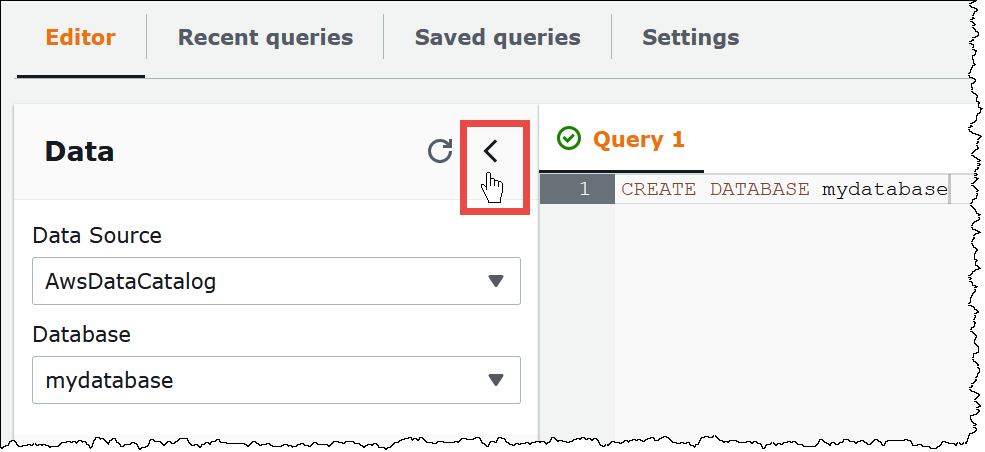Click the Data panel heading
This screenshot has height=452, width=985.
tap(80, 152)
